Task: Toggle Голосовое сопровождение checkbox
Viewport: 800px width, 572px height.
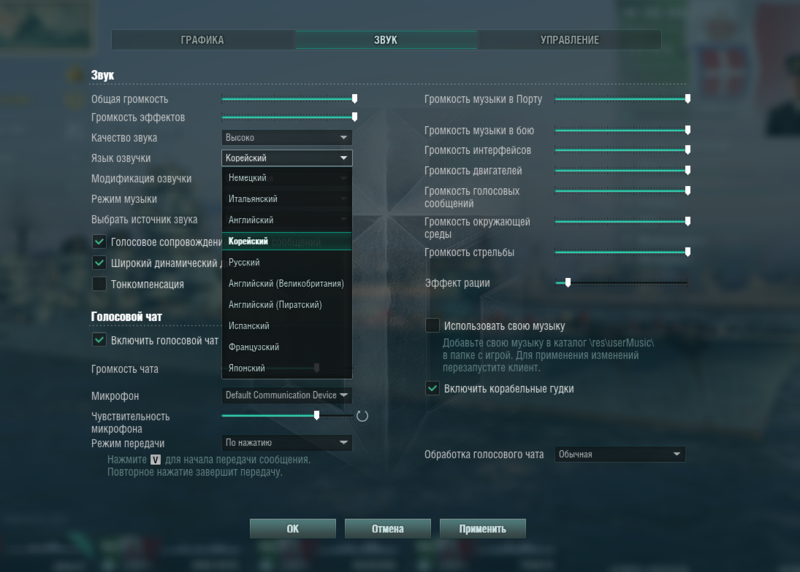Action: 99,241
